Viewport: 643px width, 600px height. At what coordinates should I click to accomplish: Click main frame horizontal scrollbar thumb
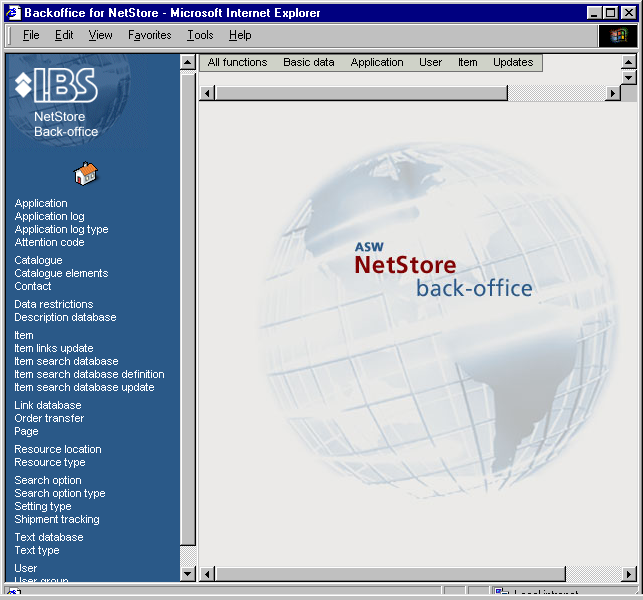coord(390,574)
